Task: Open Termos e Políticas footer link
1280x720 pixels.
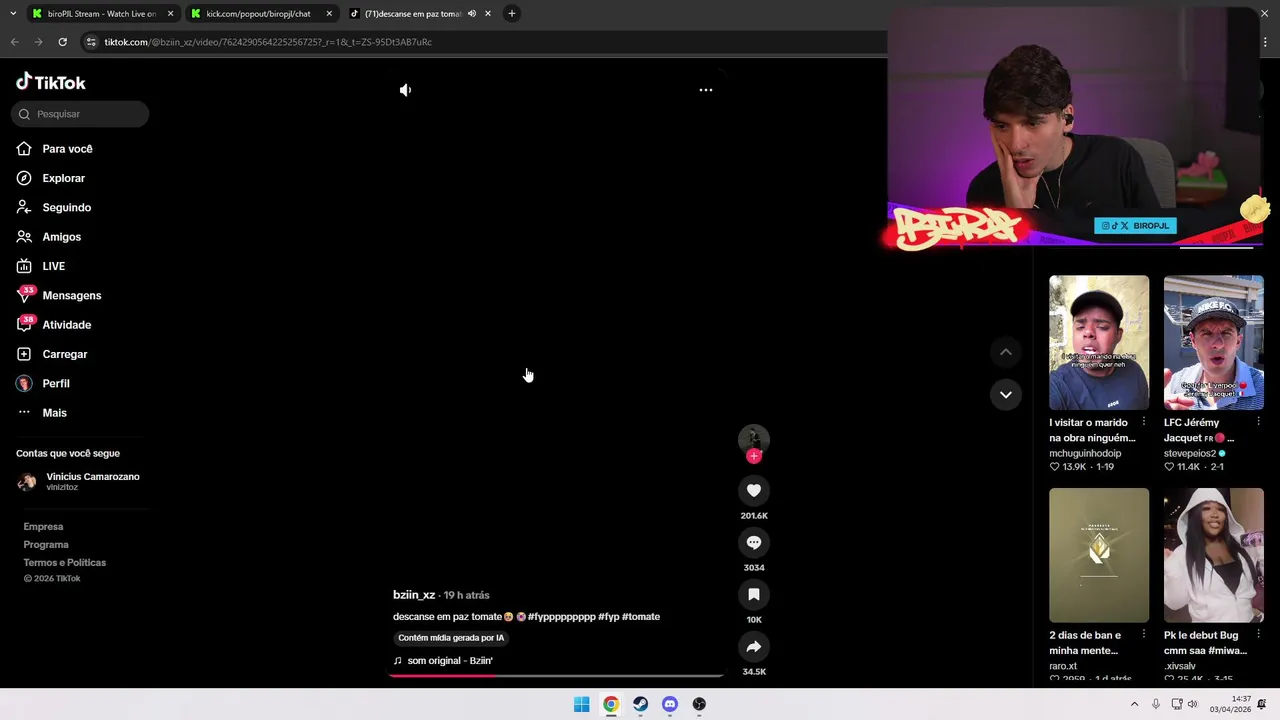Action: click(x=65, y=562)
